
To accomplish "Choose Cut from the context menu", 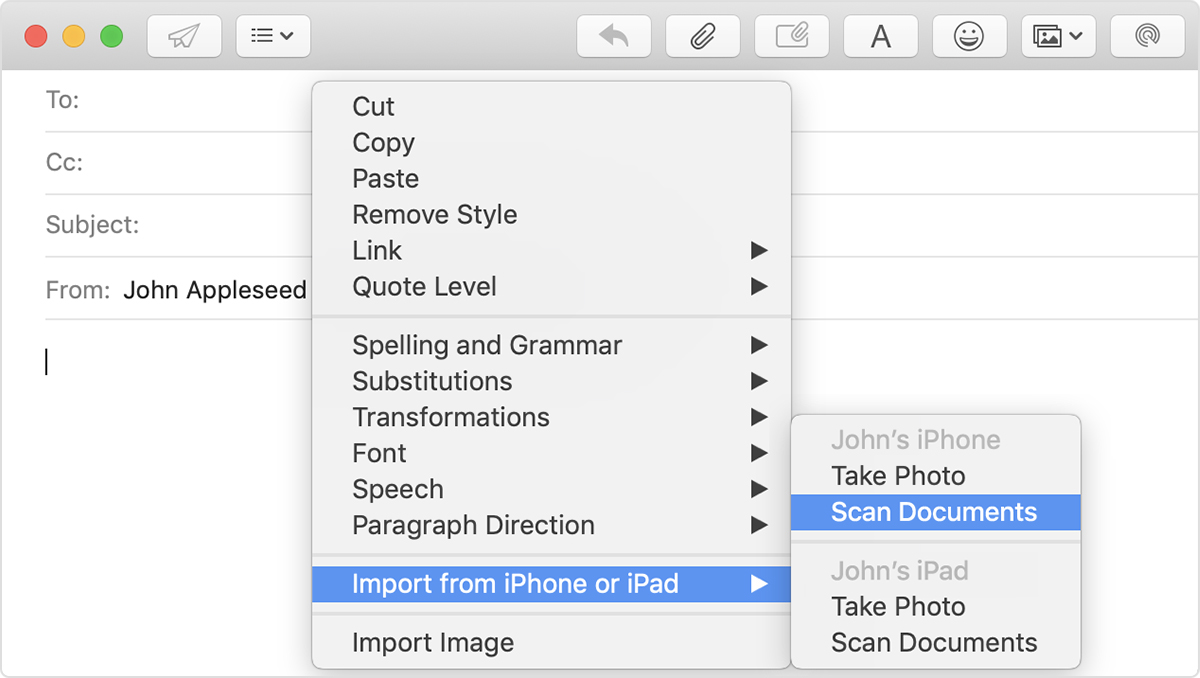I will click(x=551, y=107).
